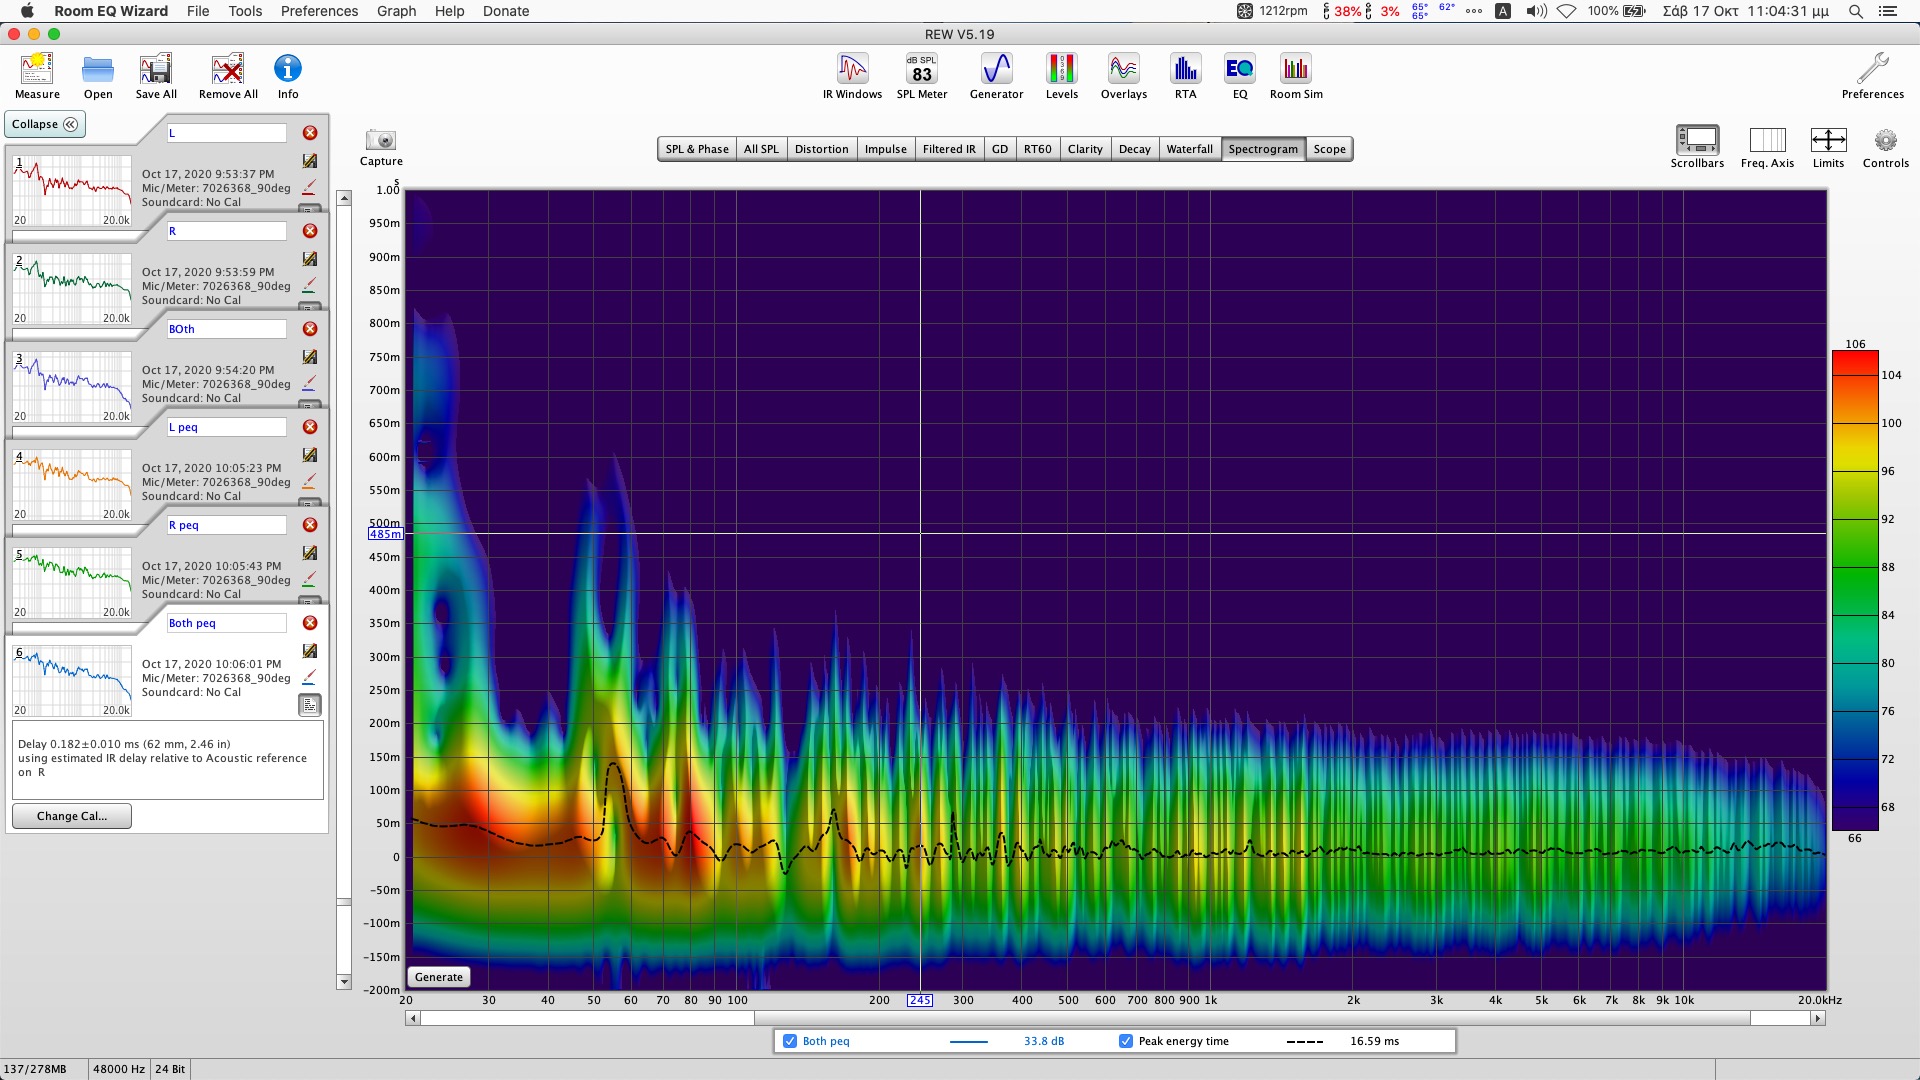Open the Tools menu
Image resolution: width=1920 pixels, height=1080 pixels.
pyautogui.click(x=245, y=11)
